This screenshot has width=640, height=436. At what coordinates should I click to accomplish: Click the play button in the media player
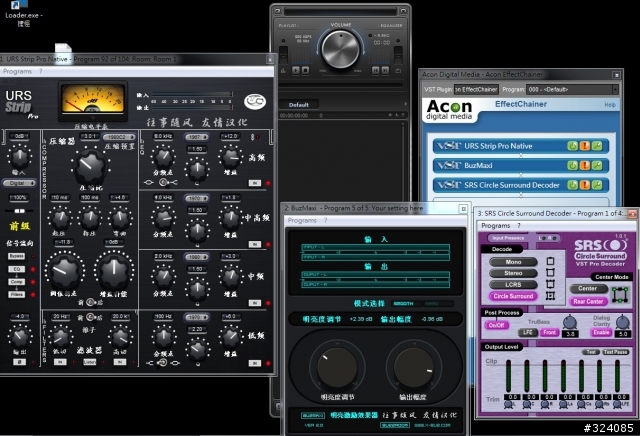coord(296,70)
